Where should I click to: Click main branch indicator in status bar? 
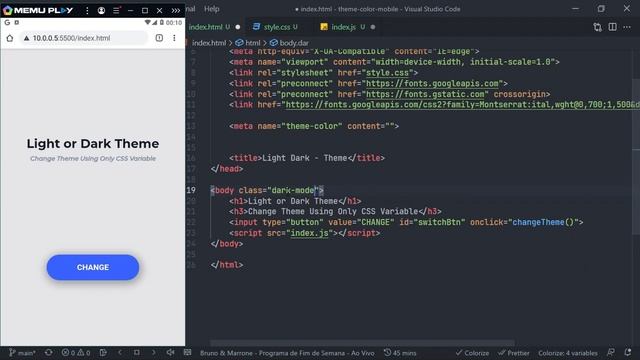pyautogui.click(x=22, y=353)
